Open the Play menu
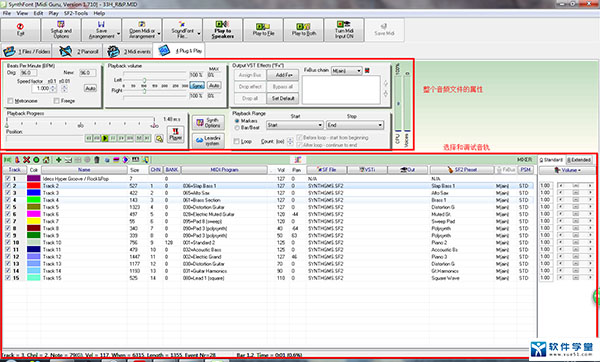The height and width of the screenshot is (362, 600). 53,13
